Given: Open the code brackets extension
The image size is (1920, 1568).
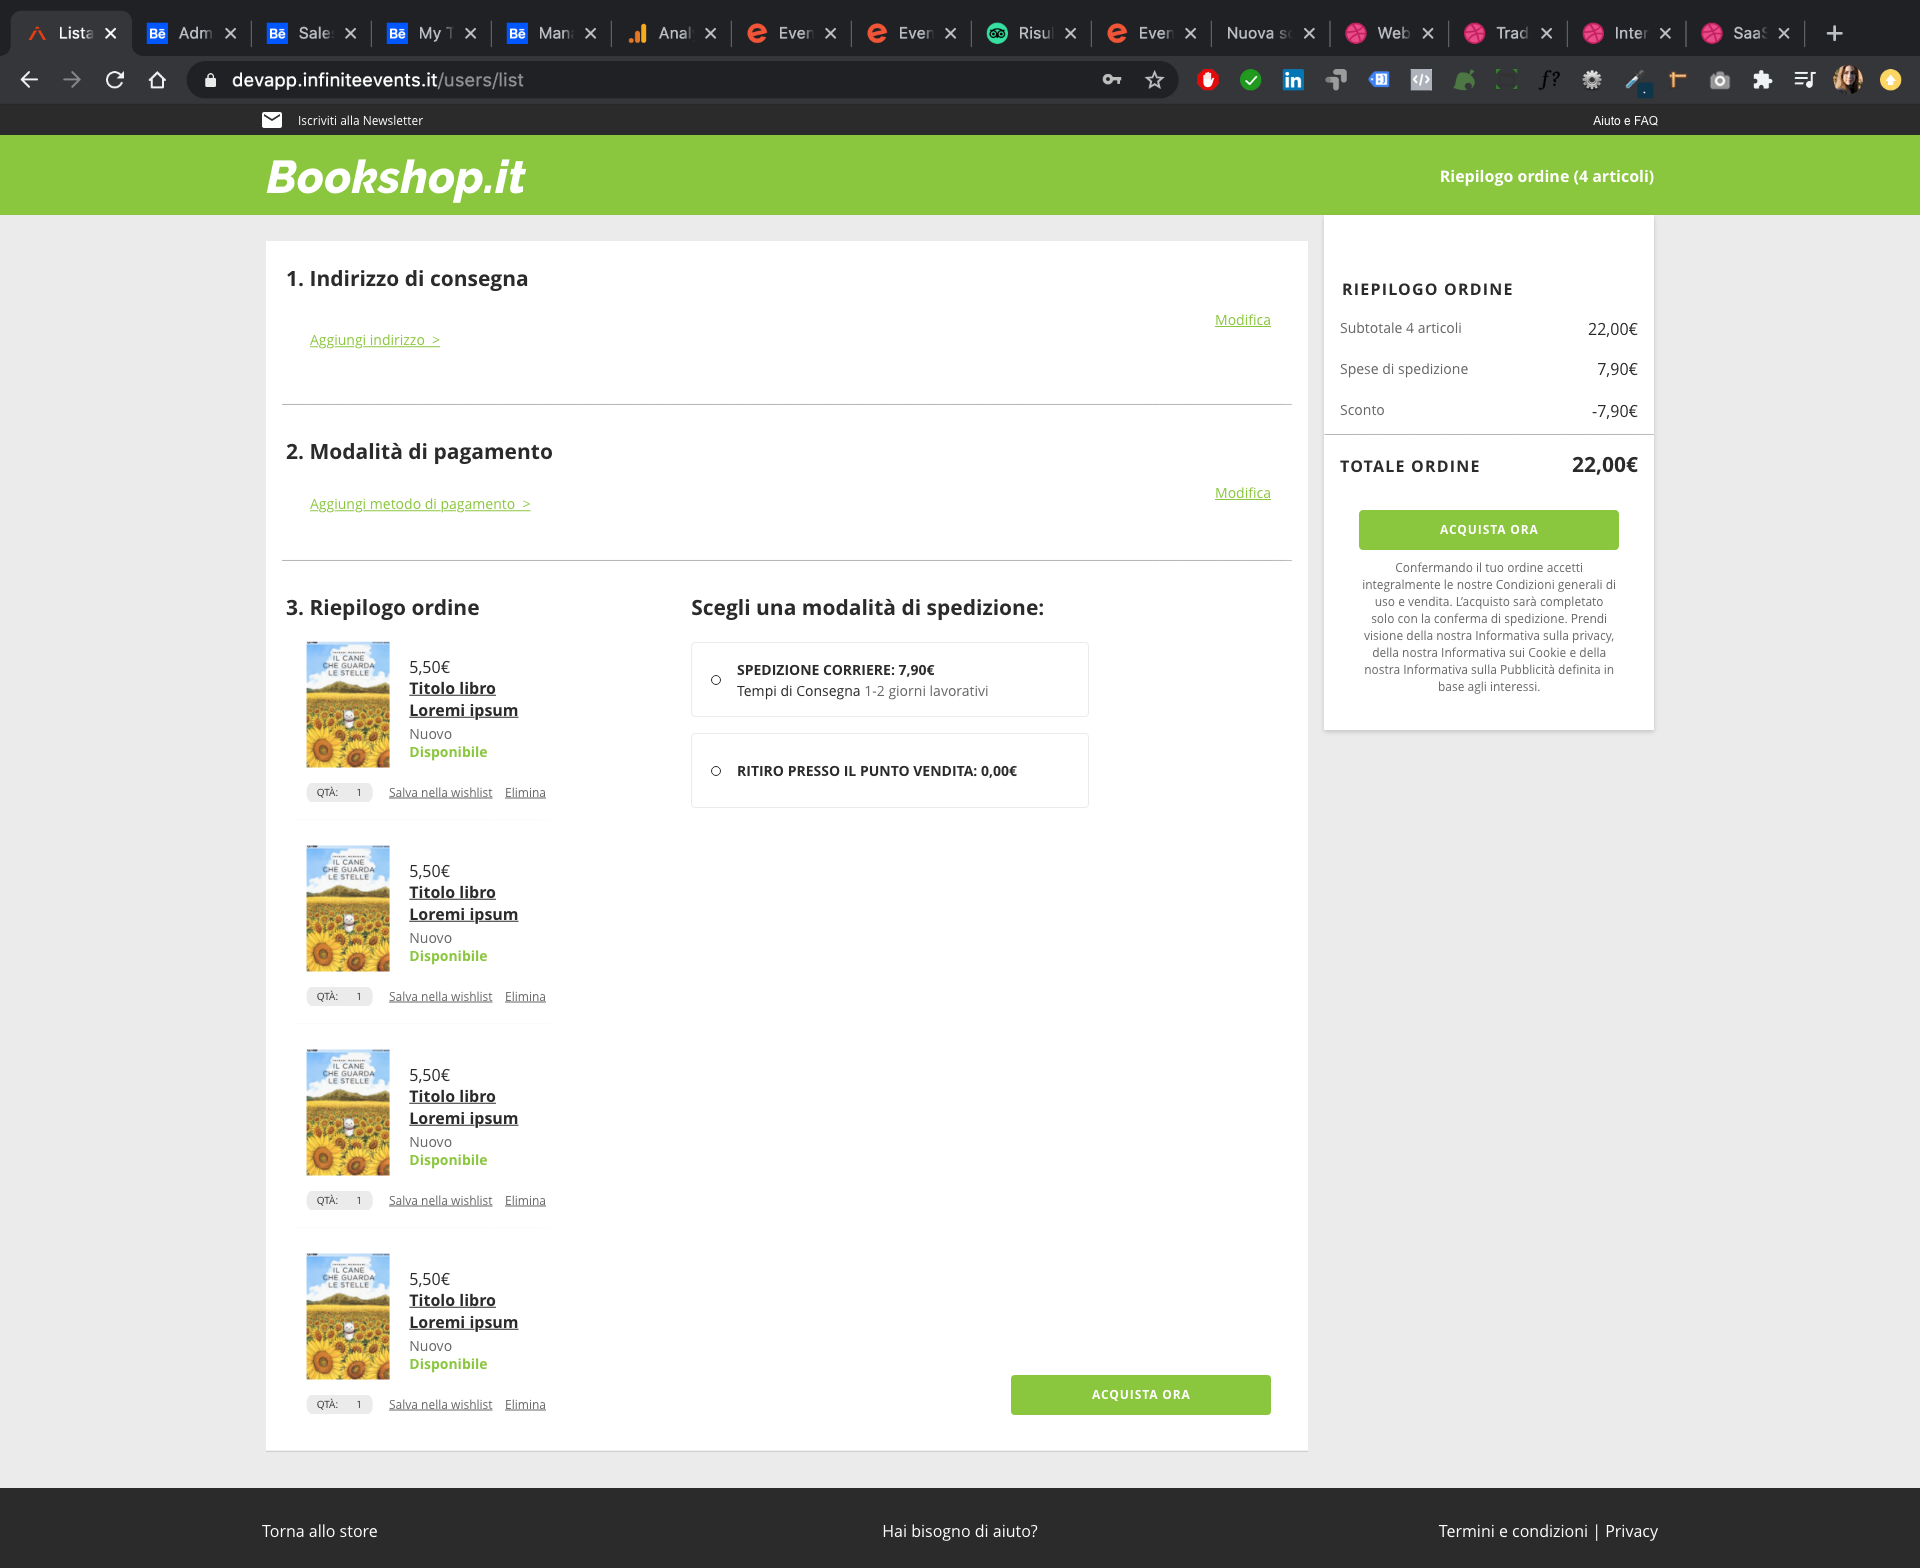Looking at the screenshot, I should pyautogui.click(x=1421, y=80).
